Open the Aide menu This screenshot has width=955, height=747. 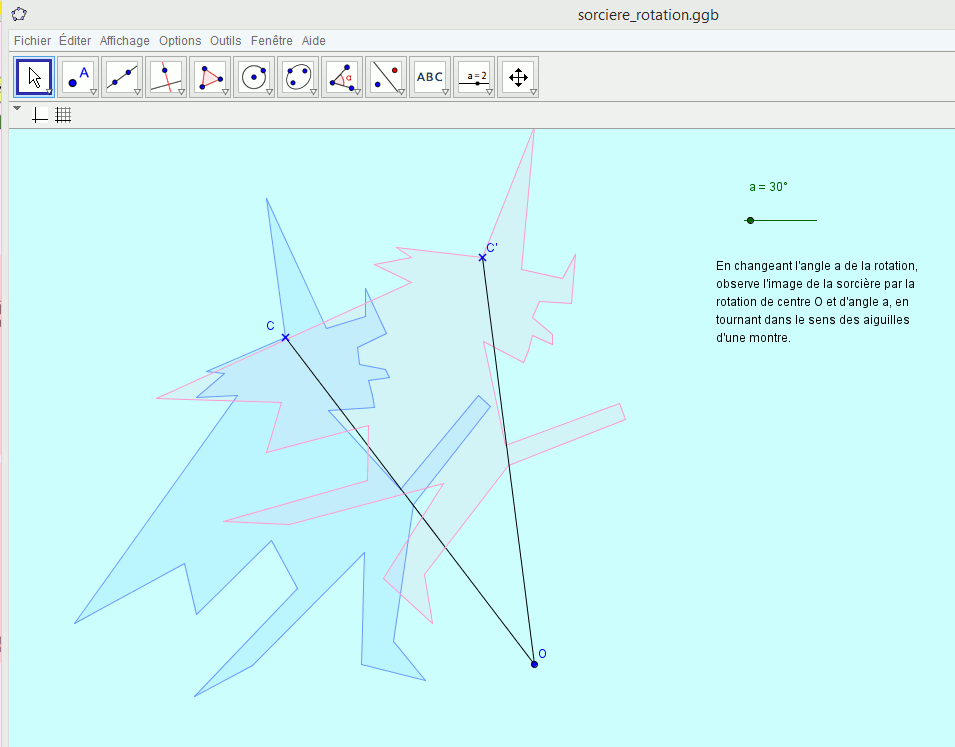pos(313,40)
